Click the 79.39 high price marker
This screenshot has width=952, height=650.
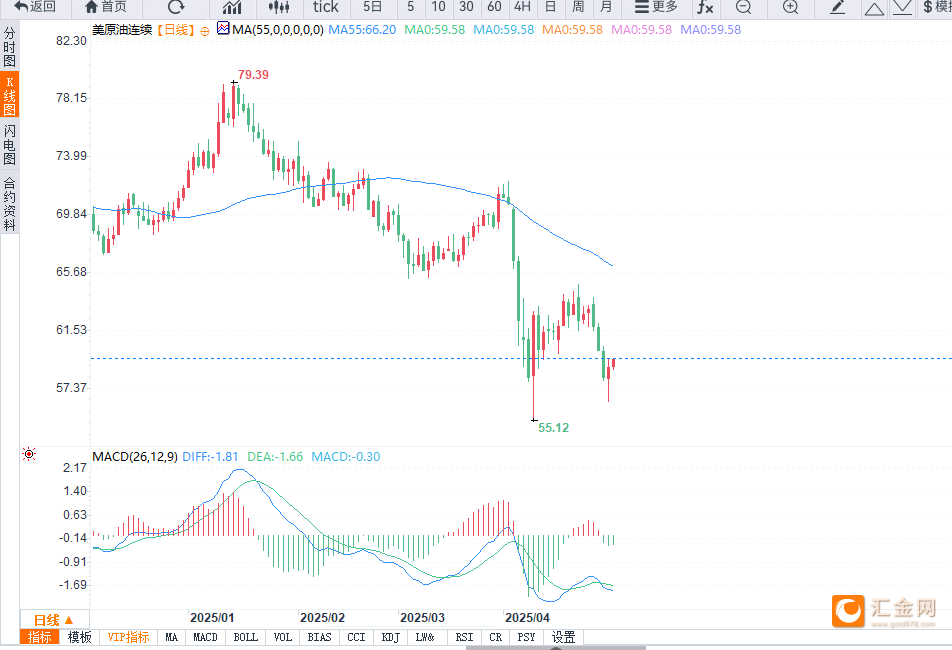pos(253,74)
